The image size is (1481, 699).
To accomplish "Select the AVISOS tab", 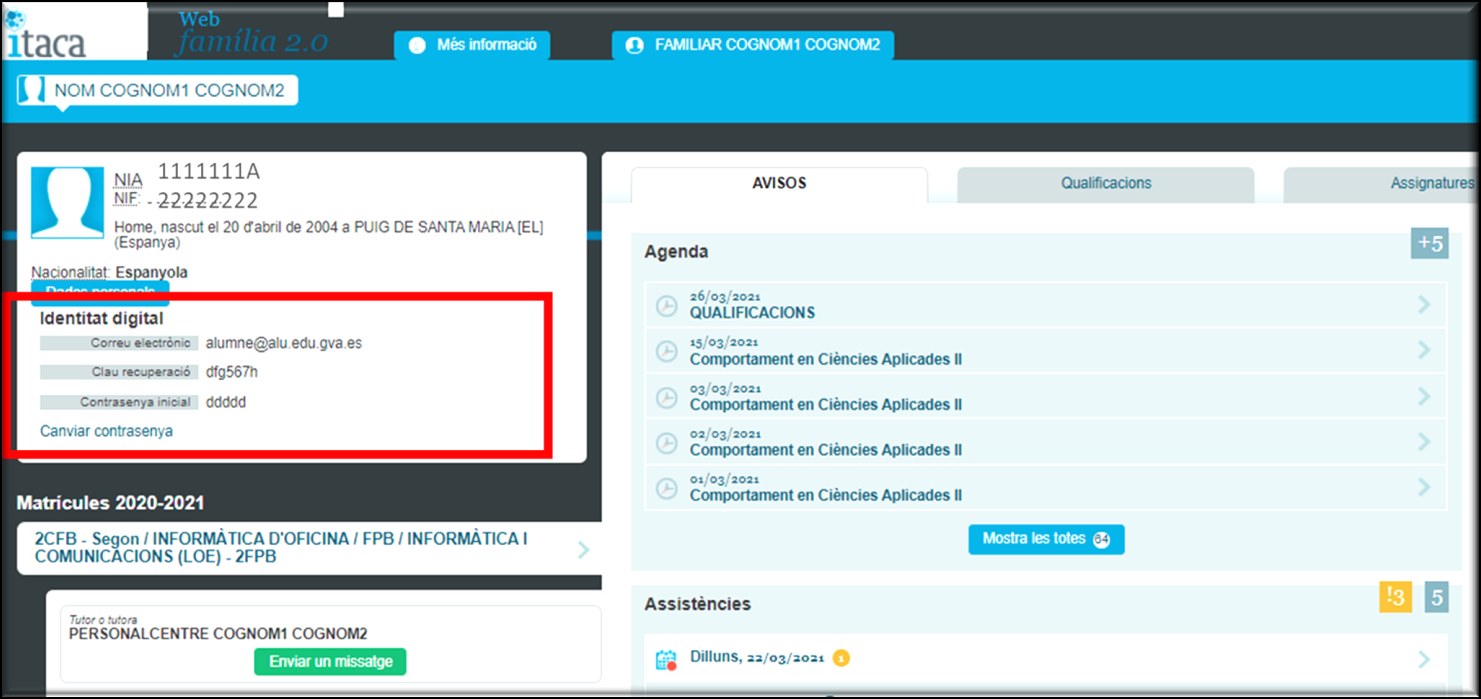I will pos(780,183).
